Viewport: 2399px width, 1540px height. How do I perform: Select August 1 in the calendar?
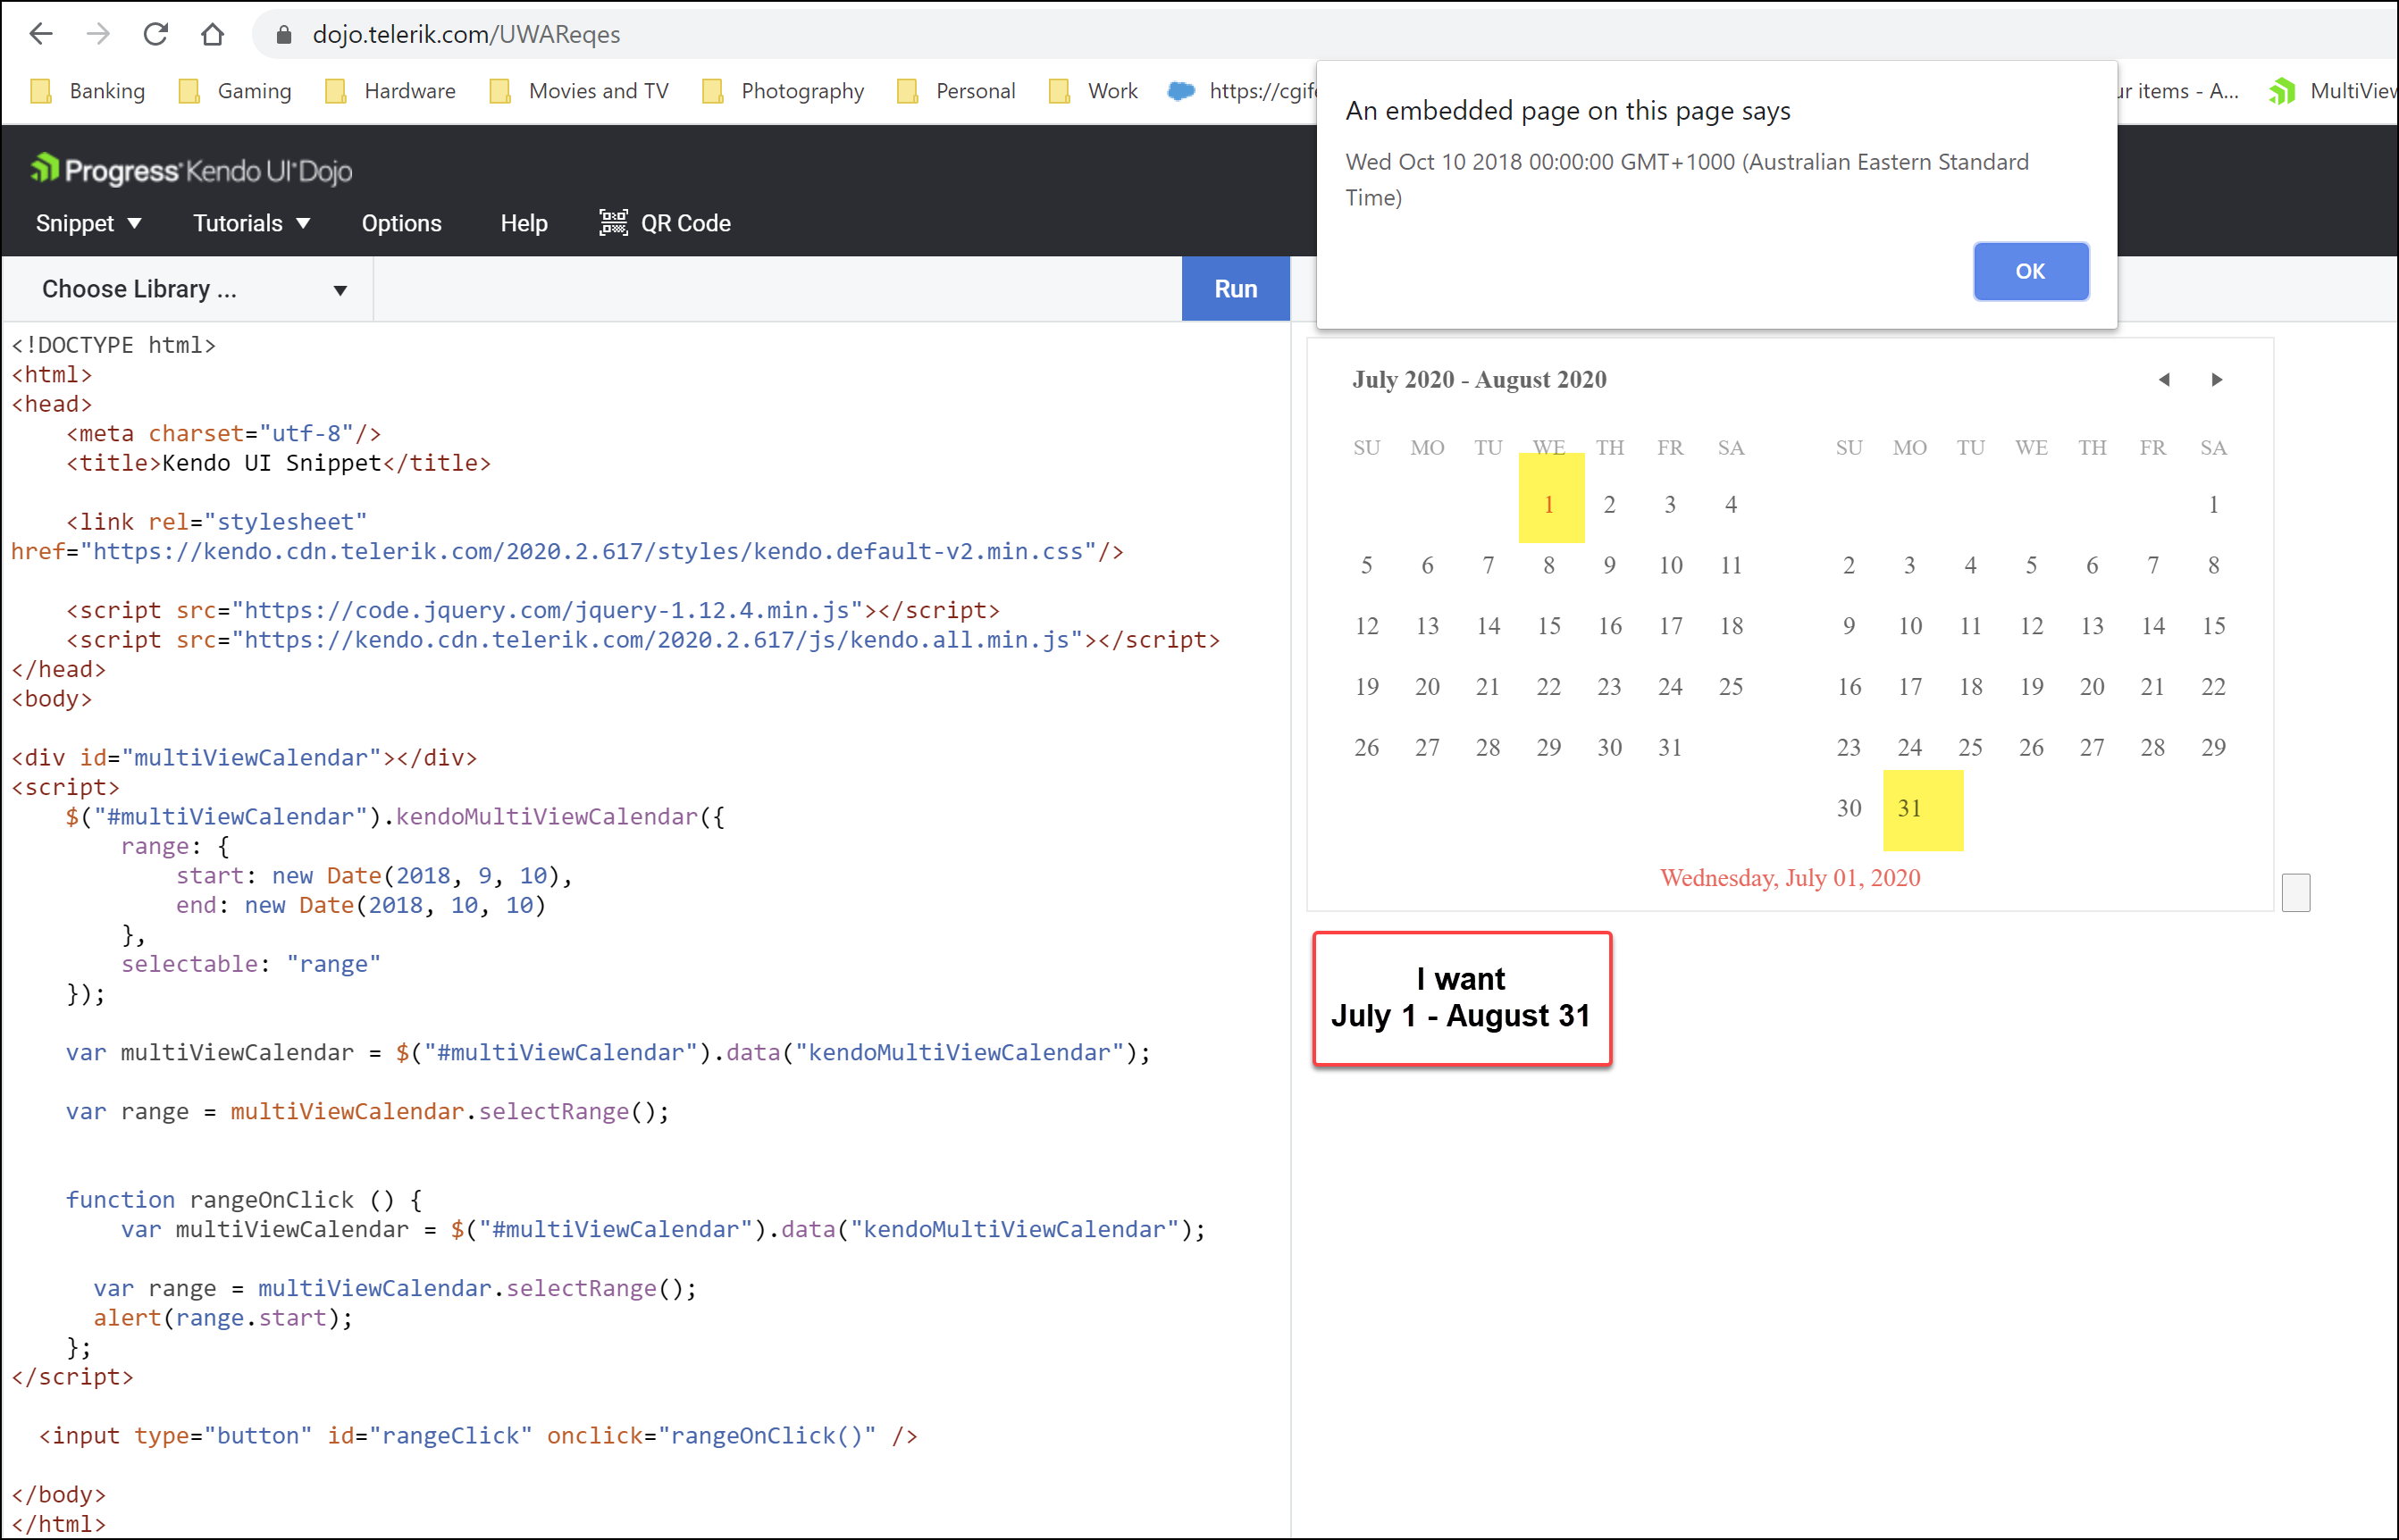point(2214,505)
